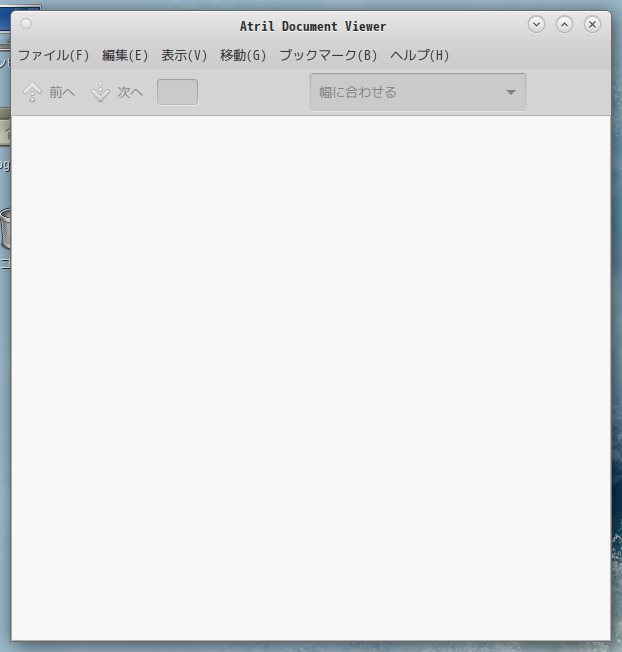Image resolution: width=622 pixels, height=652 pixels.
Task: Click the 前へ previous page up-arrow icon
Action: click(32, 92)
